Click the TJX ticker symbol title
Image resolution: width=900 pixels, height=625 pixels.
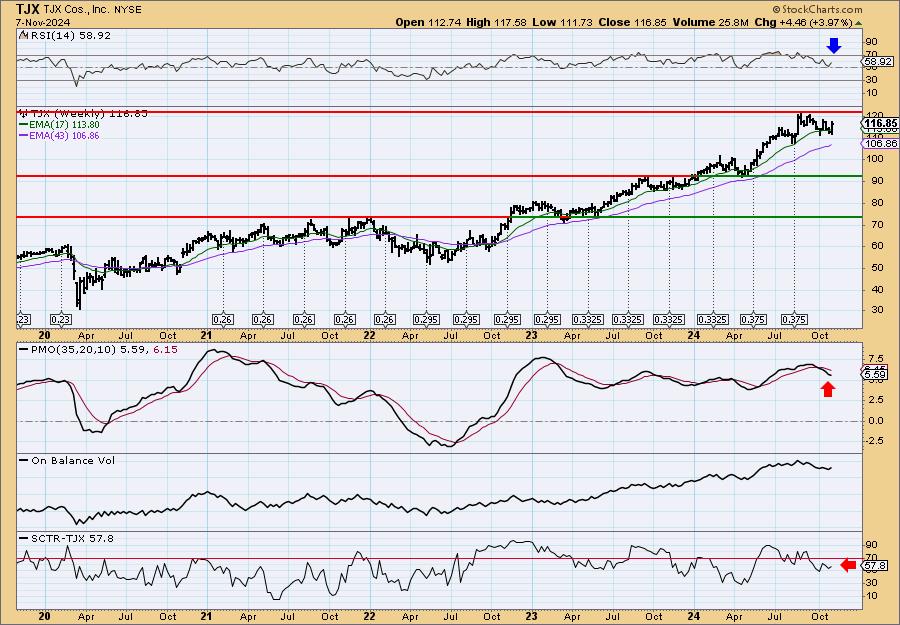pos(28,9)
